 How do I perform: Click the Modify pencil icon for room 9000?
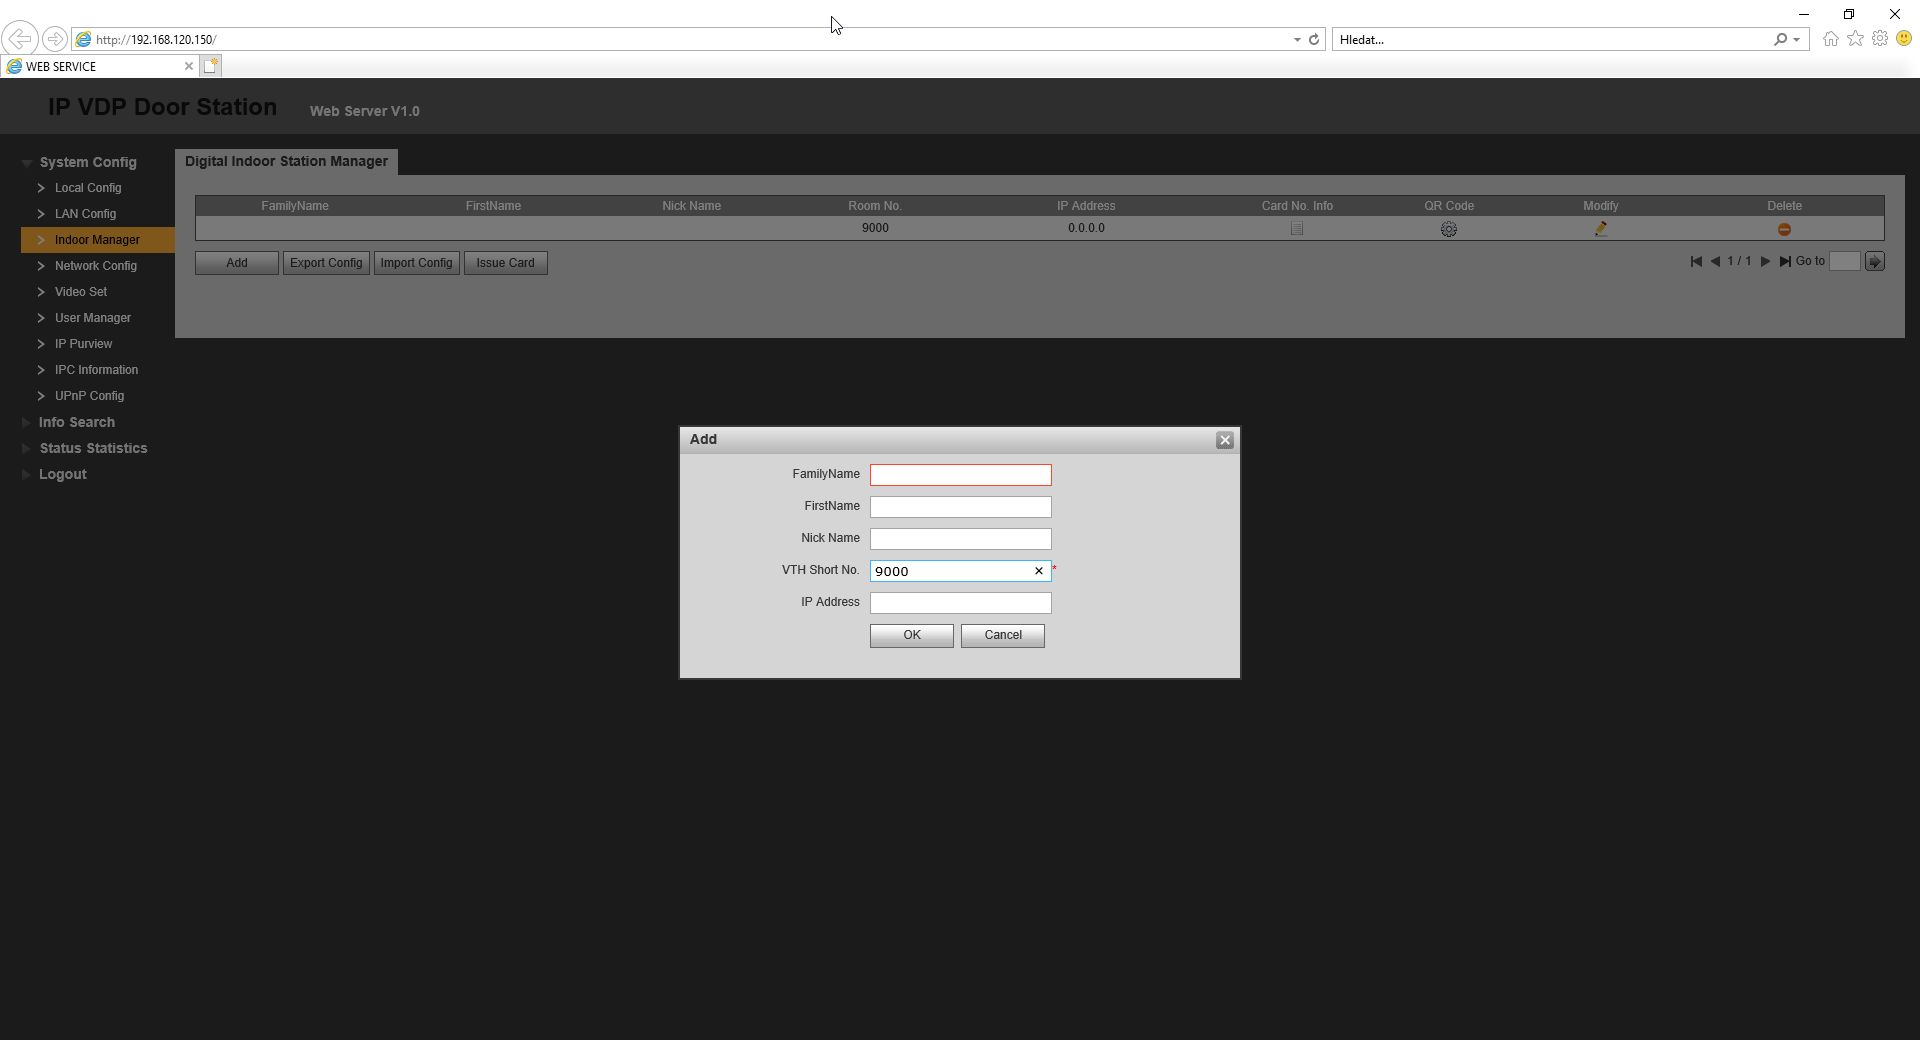[x=1600, y=229]
